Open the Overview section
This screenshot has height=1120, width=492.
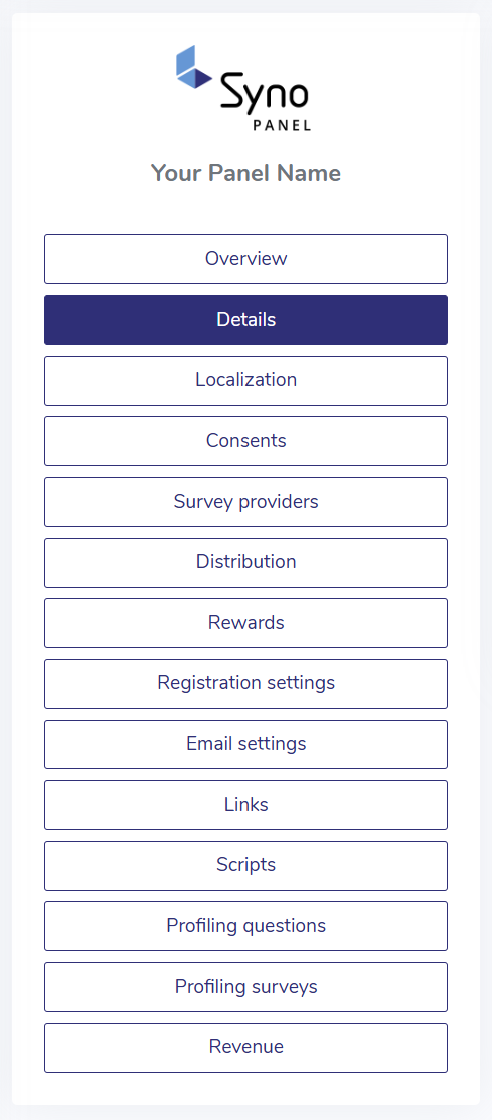(x=246, y=259)
